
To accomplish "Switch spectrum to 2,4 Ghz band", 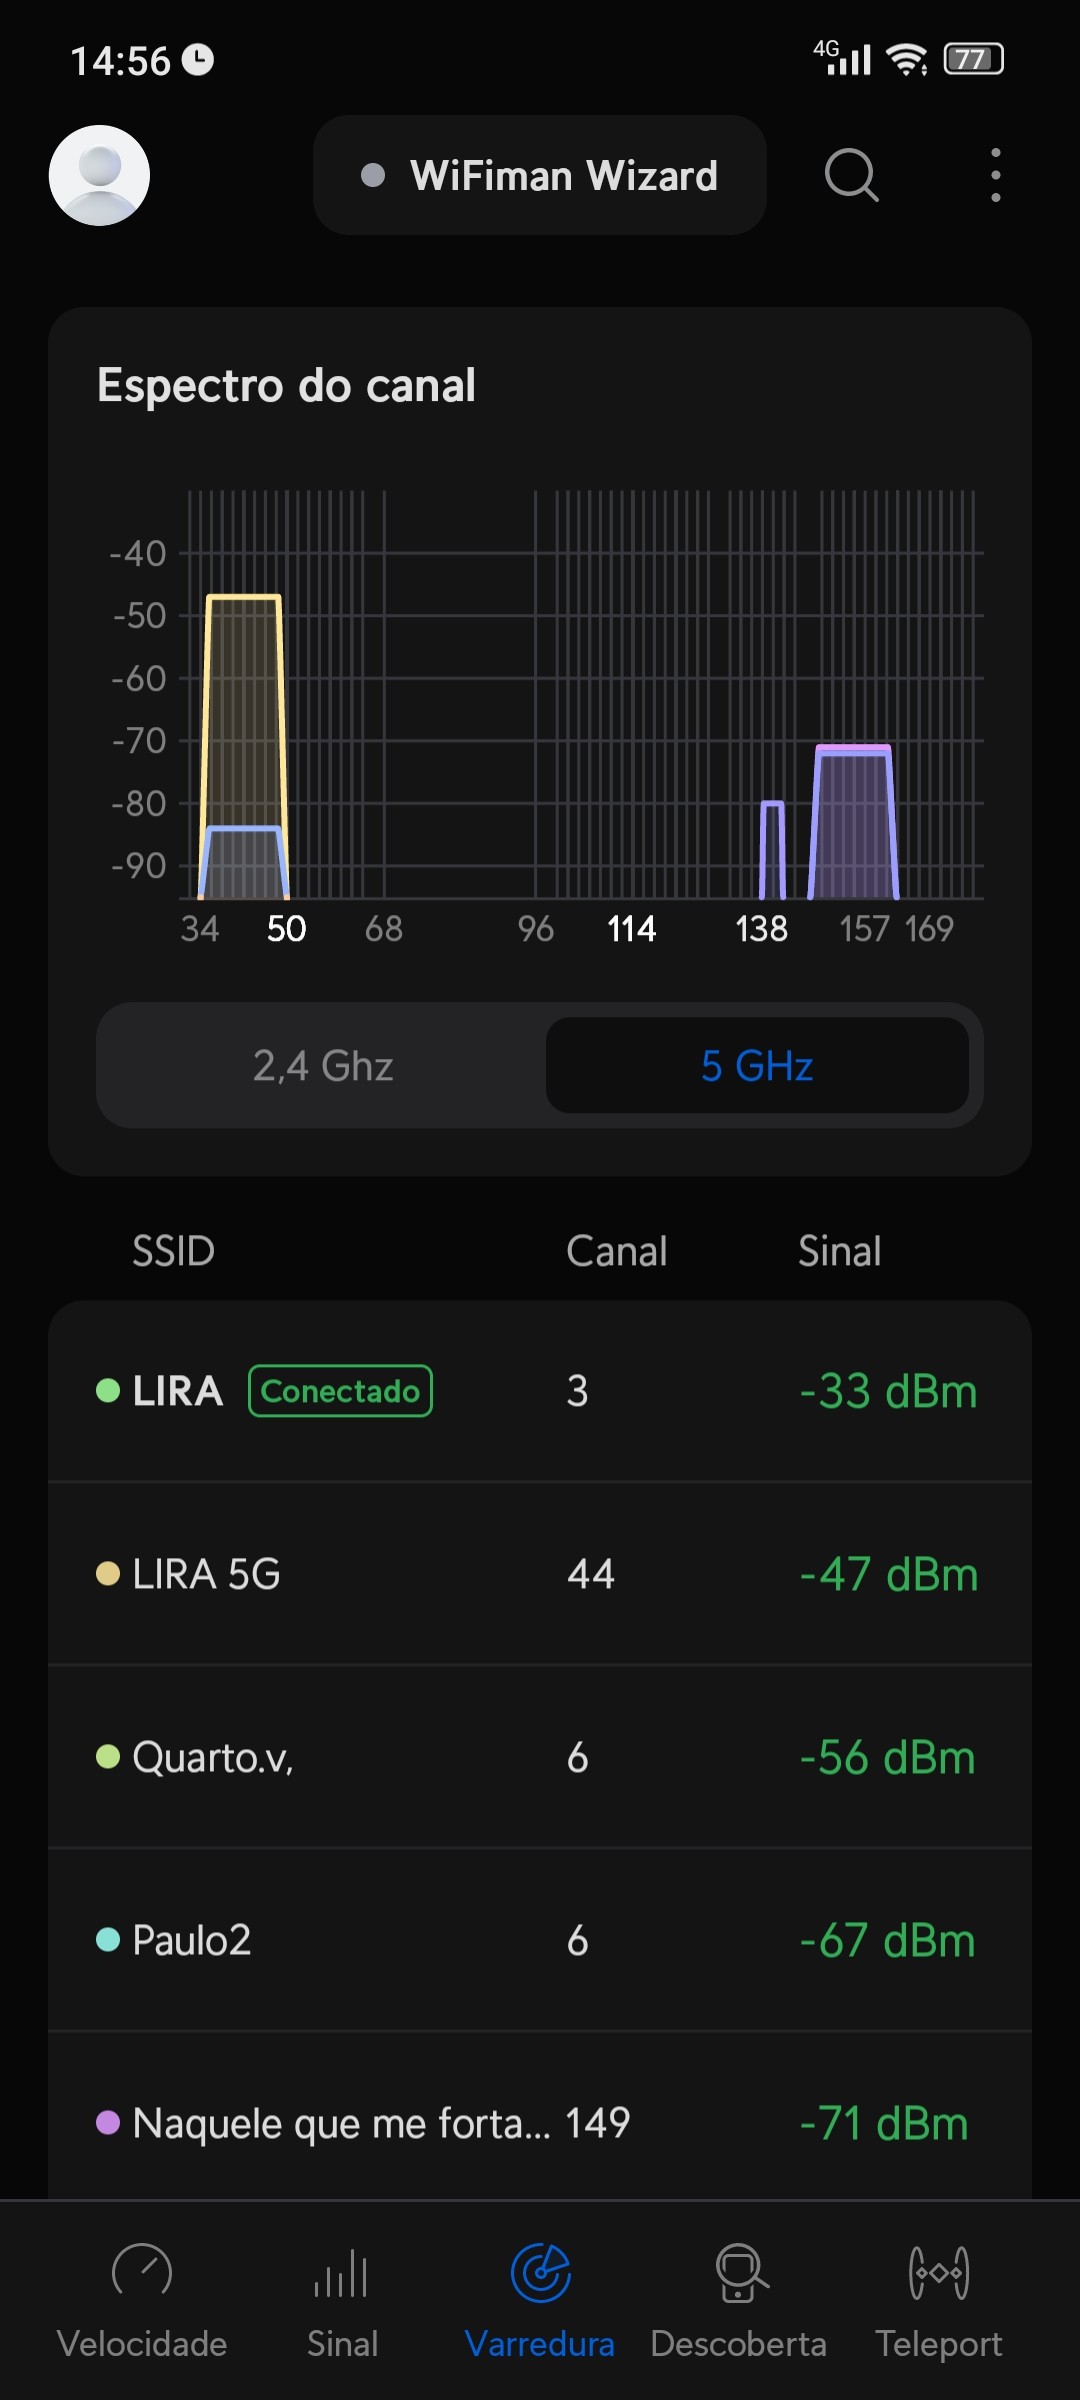I will click(323, 1066).
